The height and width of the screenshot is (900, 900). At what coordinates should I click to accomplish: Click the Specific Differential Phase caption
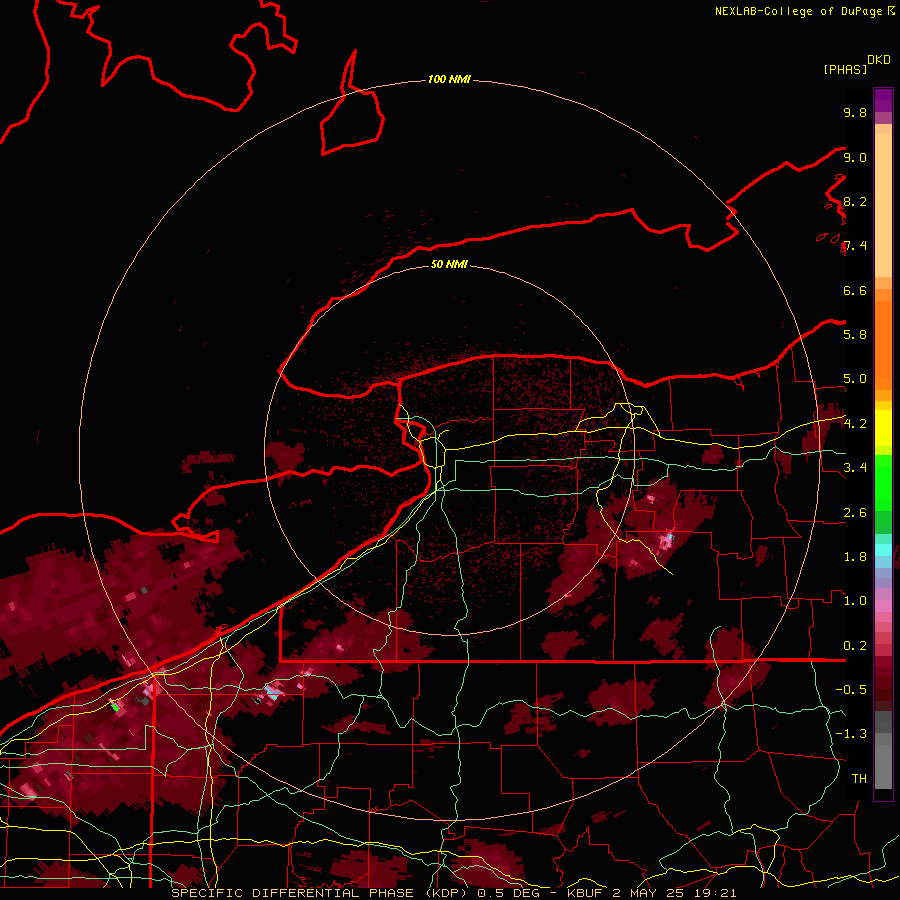click(x=453, y=893)
